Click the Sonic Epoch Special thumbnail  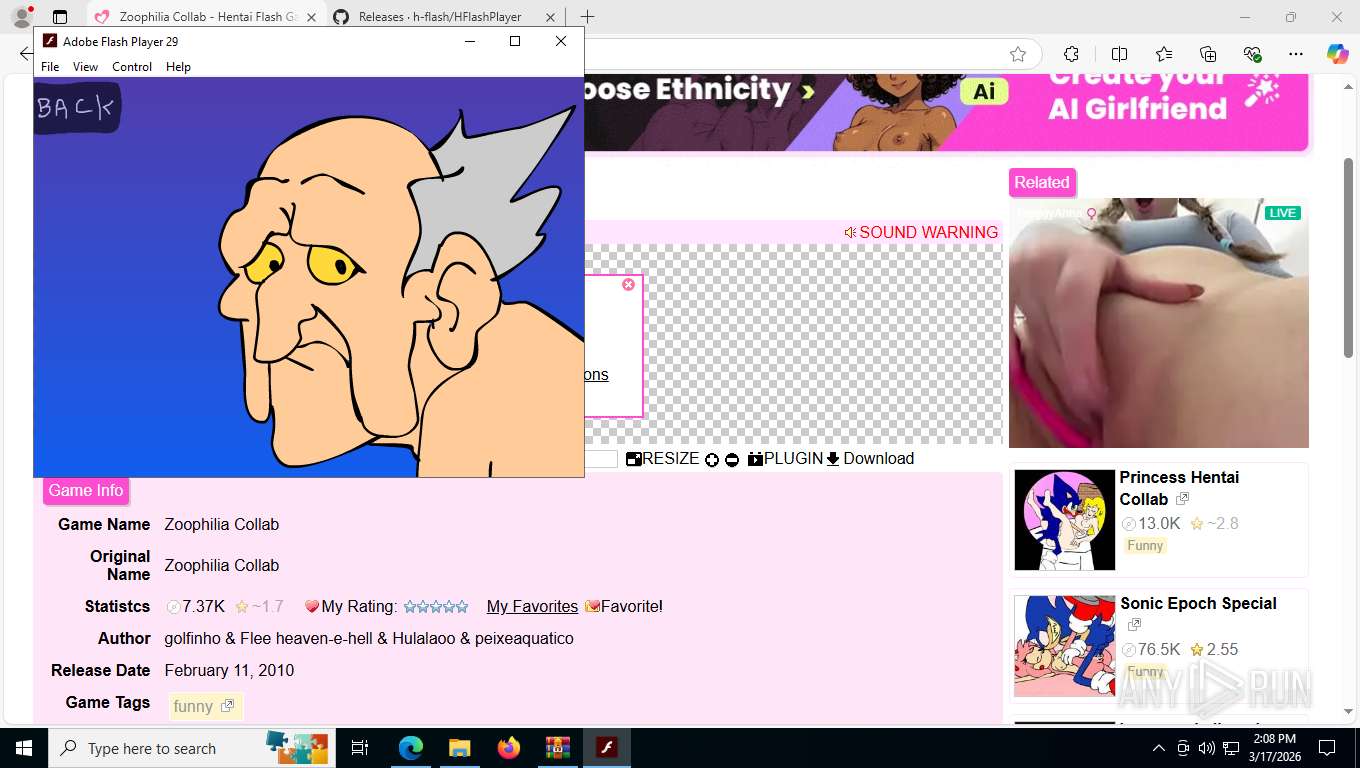1064,646
